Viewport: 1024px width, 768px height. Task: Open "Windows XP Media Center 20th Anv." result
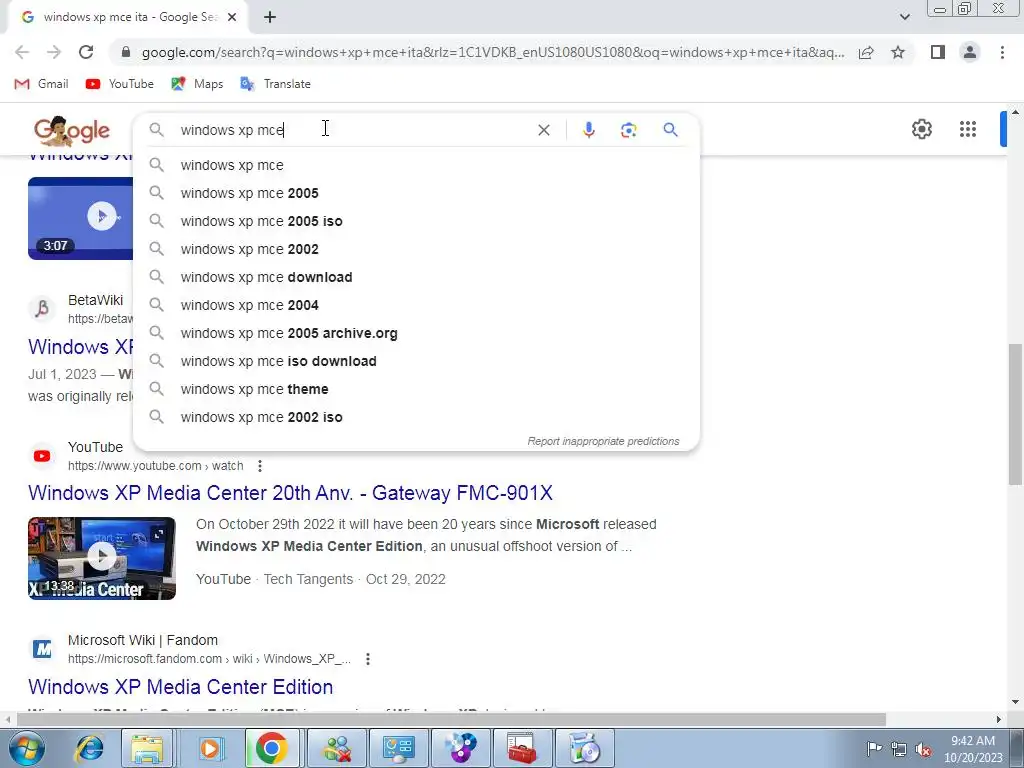point(291,493)
